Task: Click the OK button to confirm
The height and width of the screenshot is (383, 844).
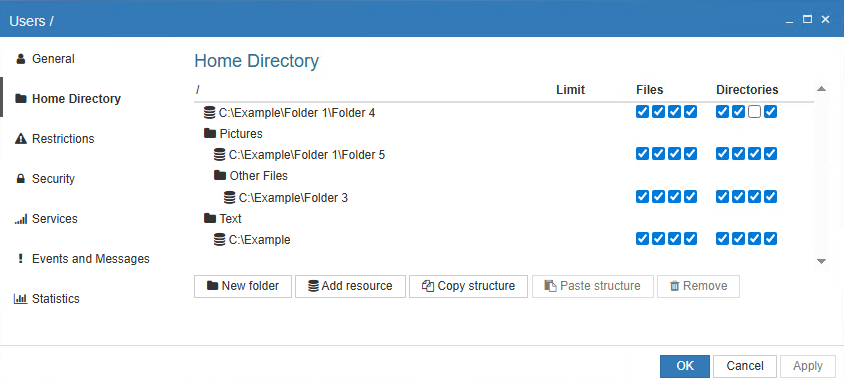Action: [x=685, y=366]
